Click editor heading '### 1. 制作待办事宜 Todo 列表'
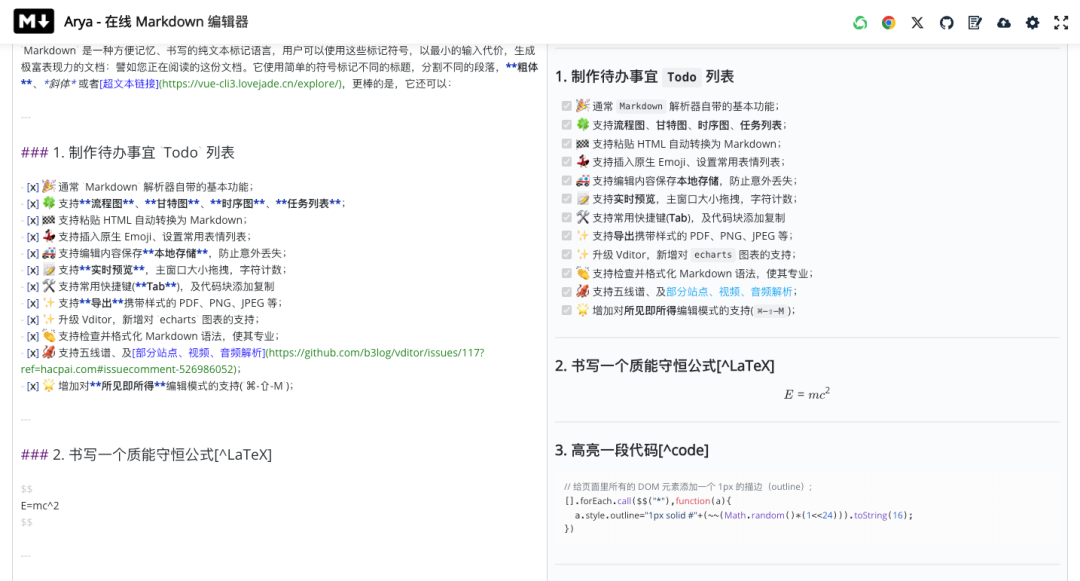 click(128, 152)
